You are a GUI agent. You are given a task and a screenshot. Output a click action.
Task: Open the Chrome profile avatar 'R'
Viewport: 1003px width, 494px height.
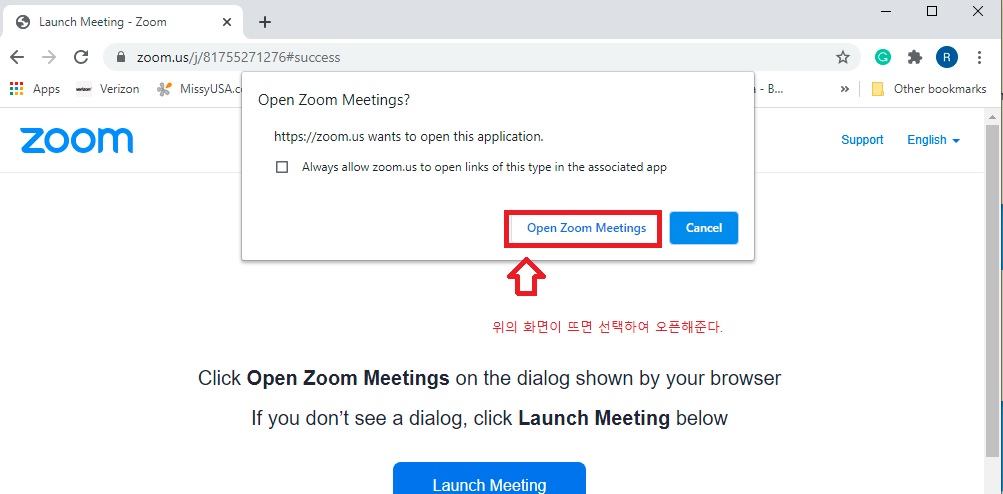pyautogui.click(x=946, y=57)
